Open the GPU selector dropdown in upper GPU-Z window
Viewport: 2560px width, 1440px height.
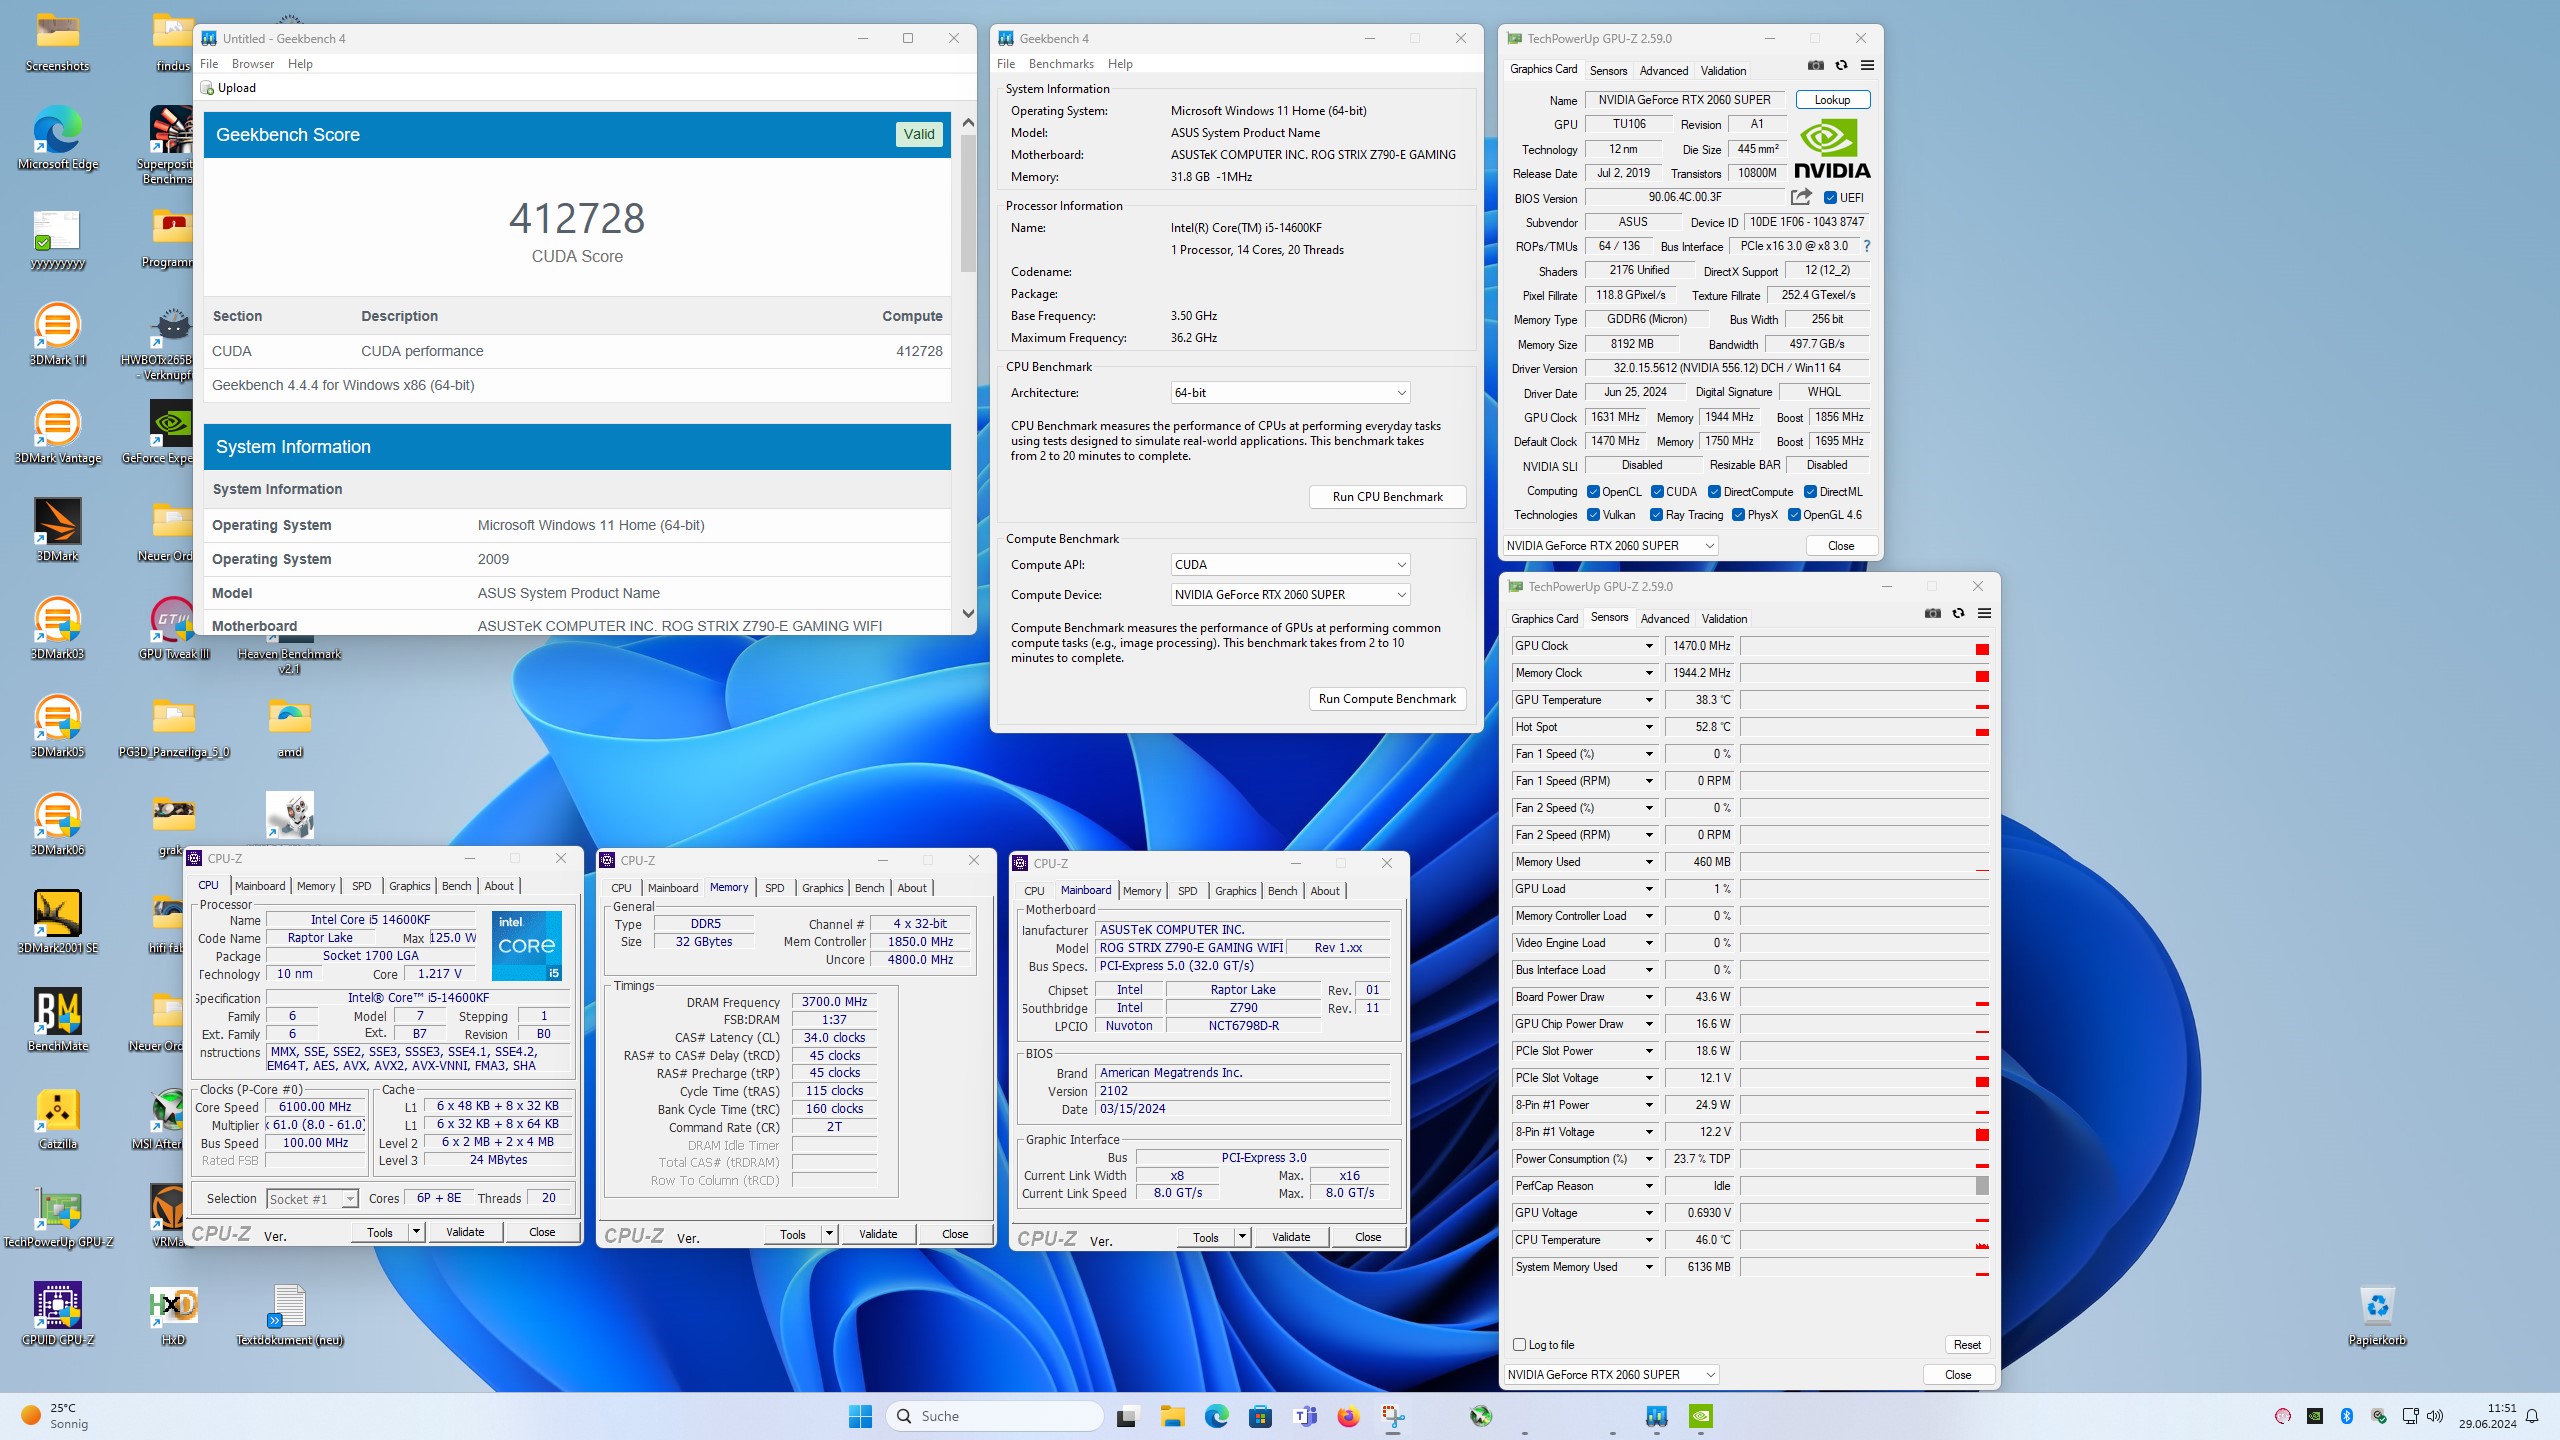click(x=1611, y=546)
